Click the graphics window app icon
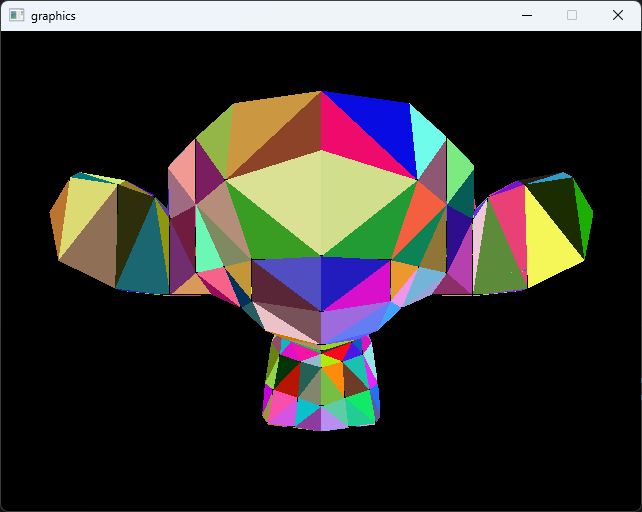 click(17, 16)
